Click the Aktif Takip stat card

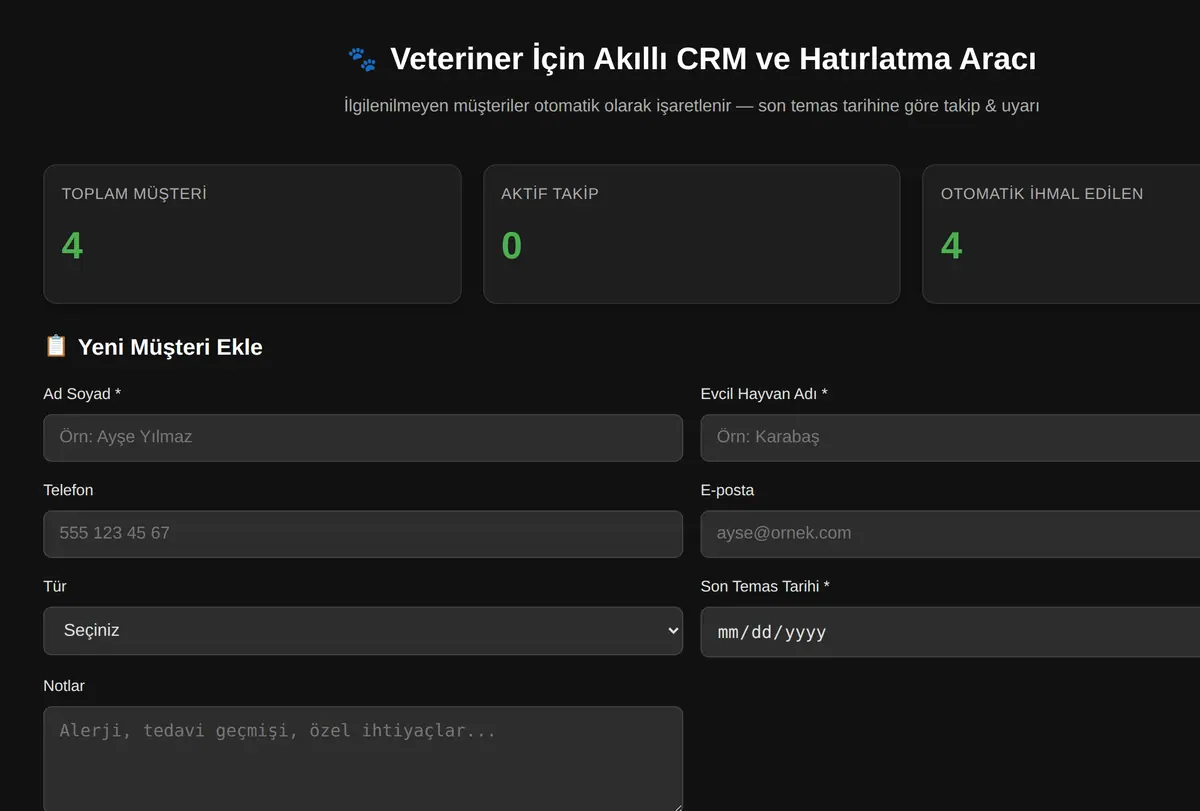tap(692, 234)
